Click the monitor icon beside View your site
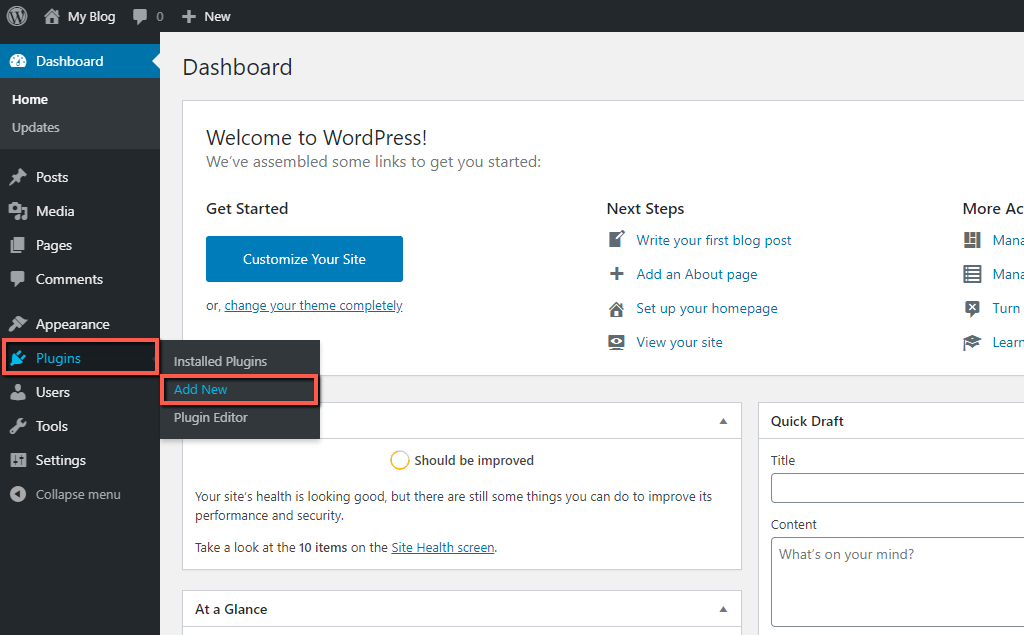The width and height of the screenshot is (1024, 635). click(x=616, y=342)
